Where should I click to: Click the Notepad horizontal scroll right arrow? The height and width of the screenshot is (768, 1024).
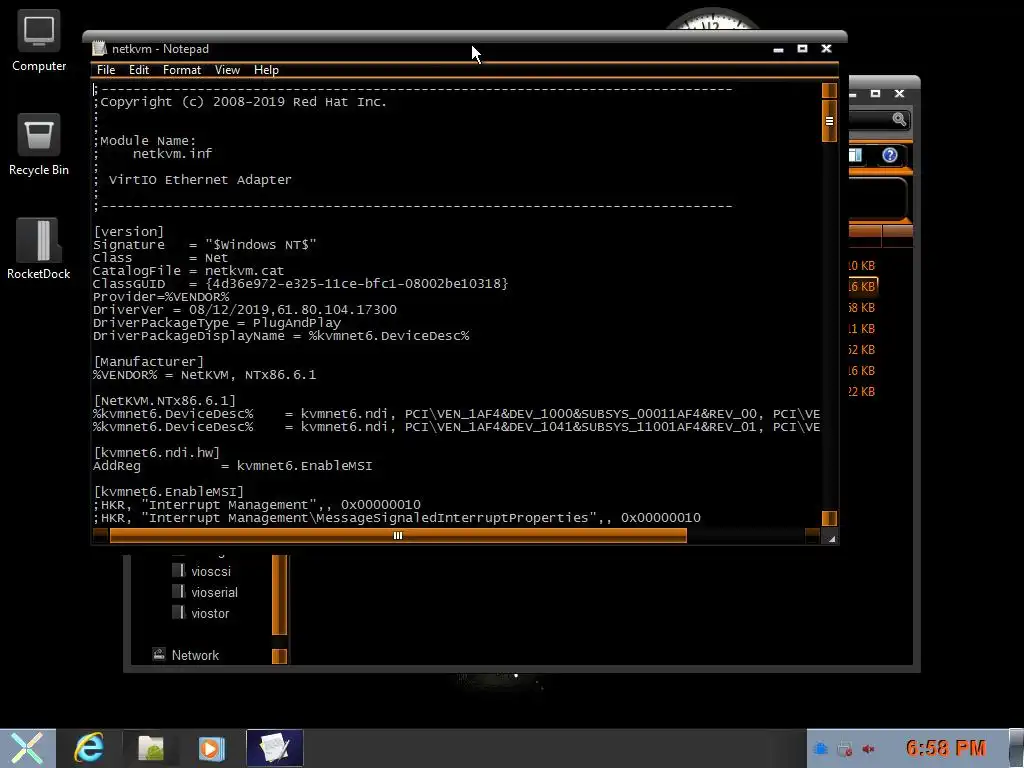click(x=812, y=536)
